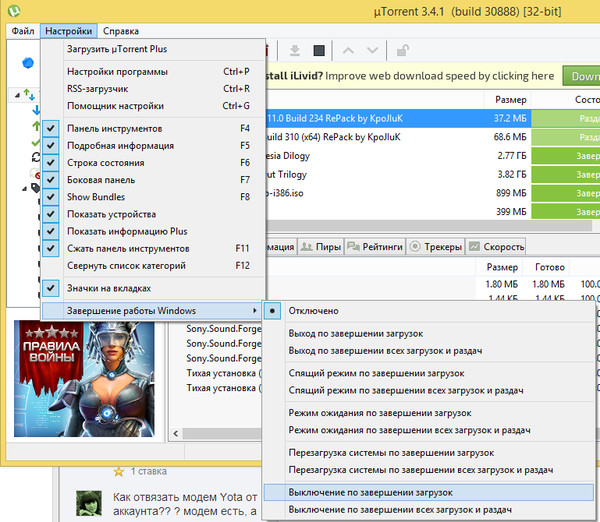Choose Выход по завершении всех загрузок и раздач
Screen dimensions: 600x522
point(429,351)
